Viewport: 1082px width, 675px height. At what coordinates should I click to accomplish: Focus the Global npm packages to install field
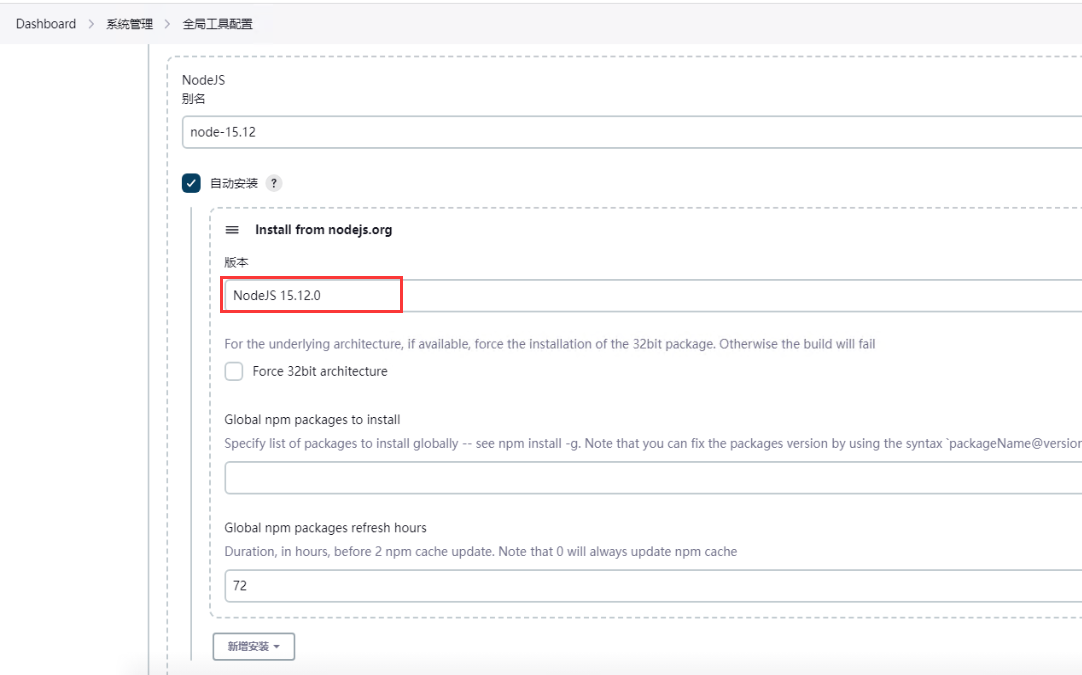pos(650,478)
